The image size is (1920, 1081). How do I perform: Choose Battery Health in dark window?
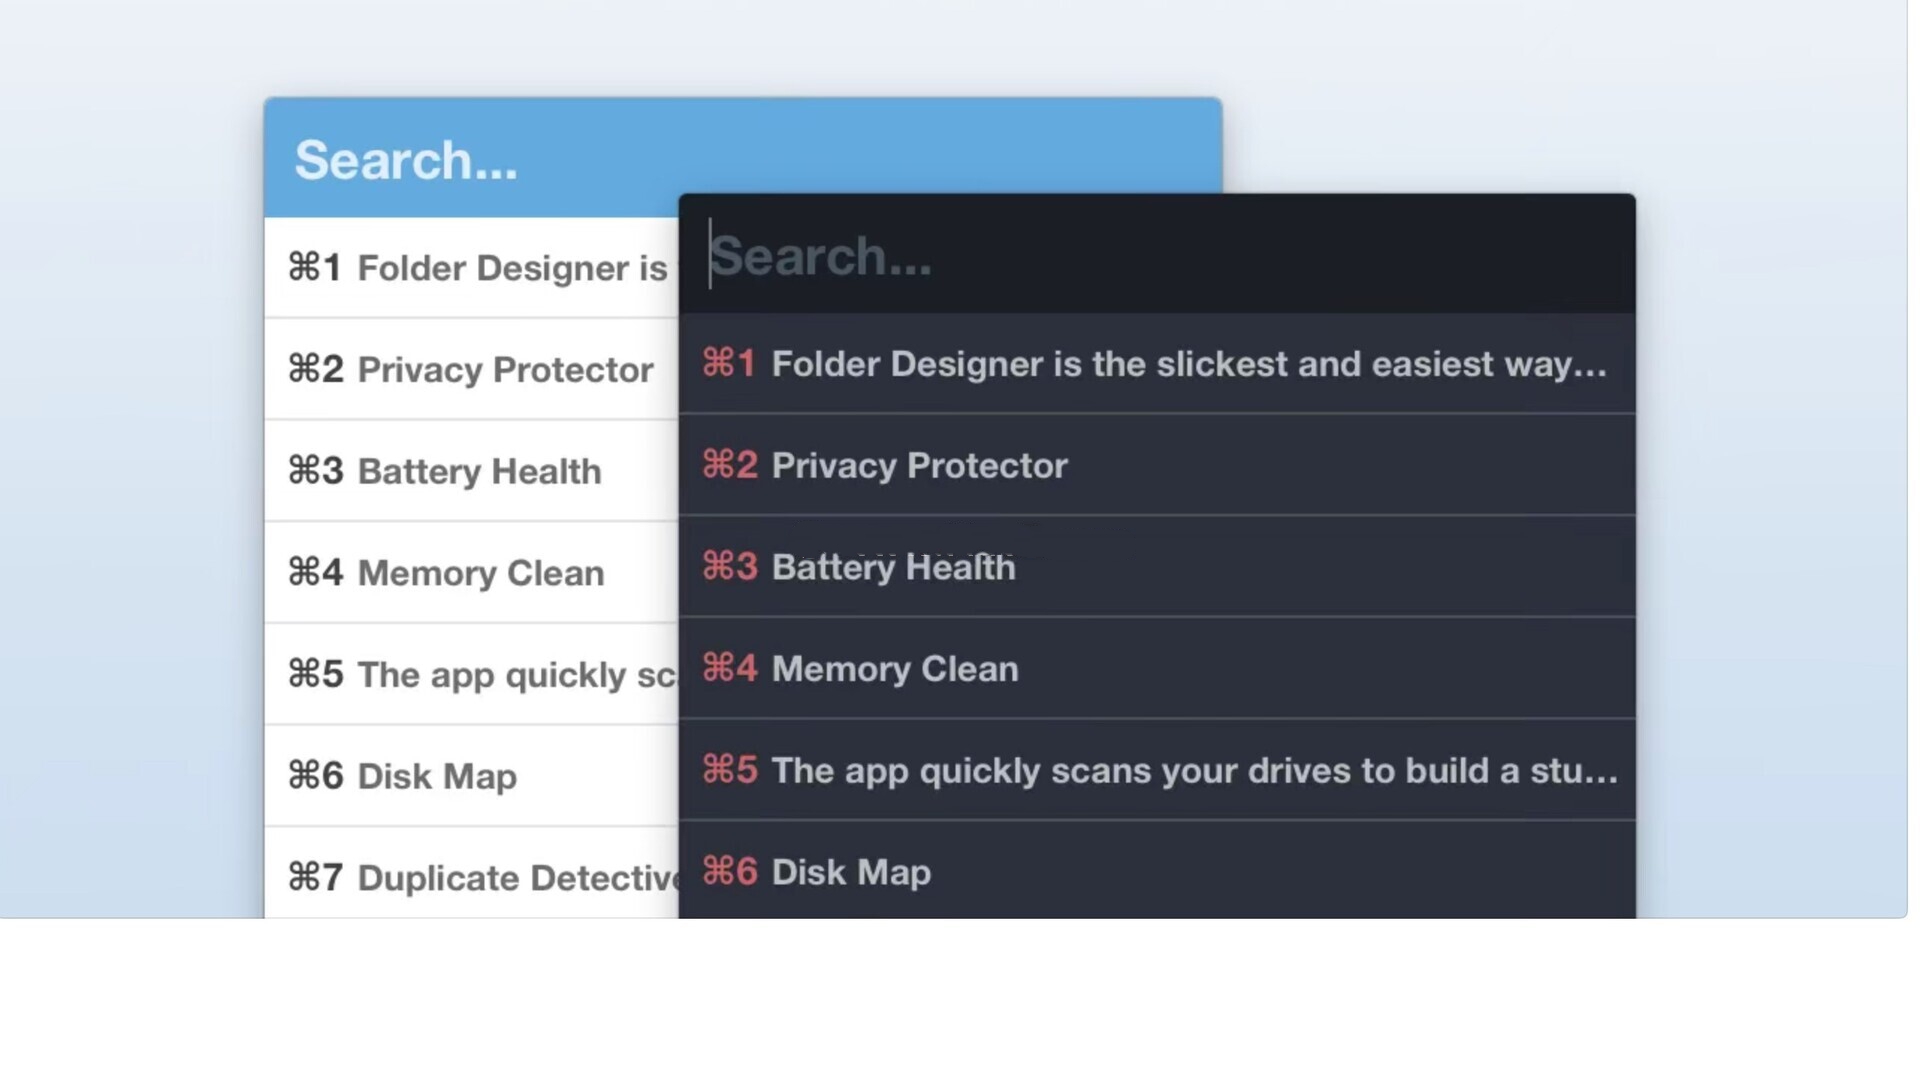pos(1157,567)
